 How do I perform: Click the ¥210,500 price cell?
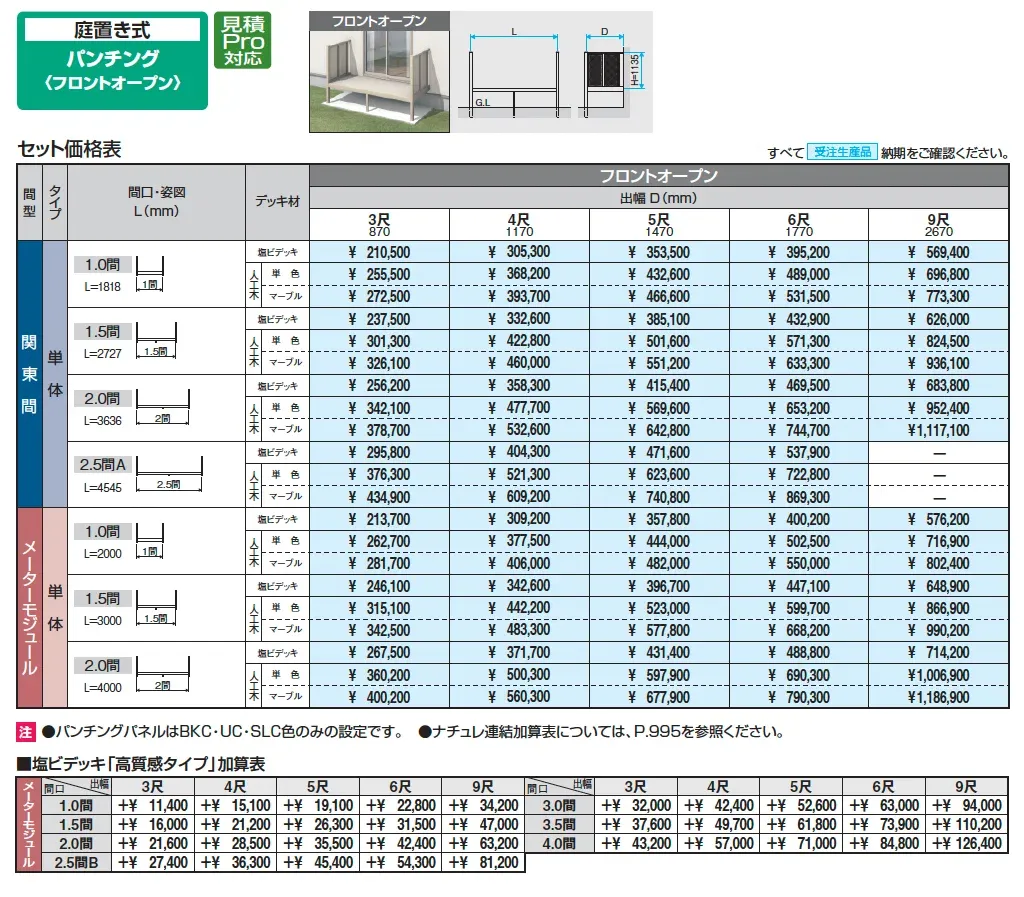point(380,252)
